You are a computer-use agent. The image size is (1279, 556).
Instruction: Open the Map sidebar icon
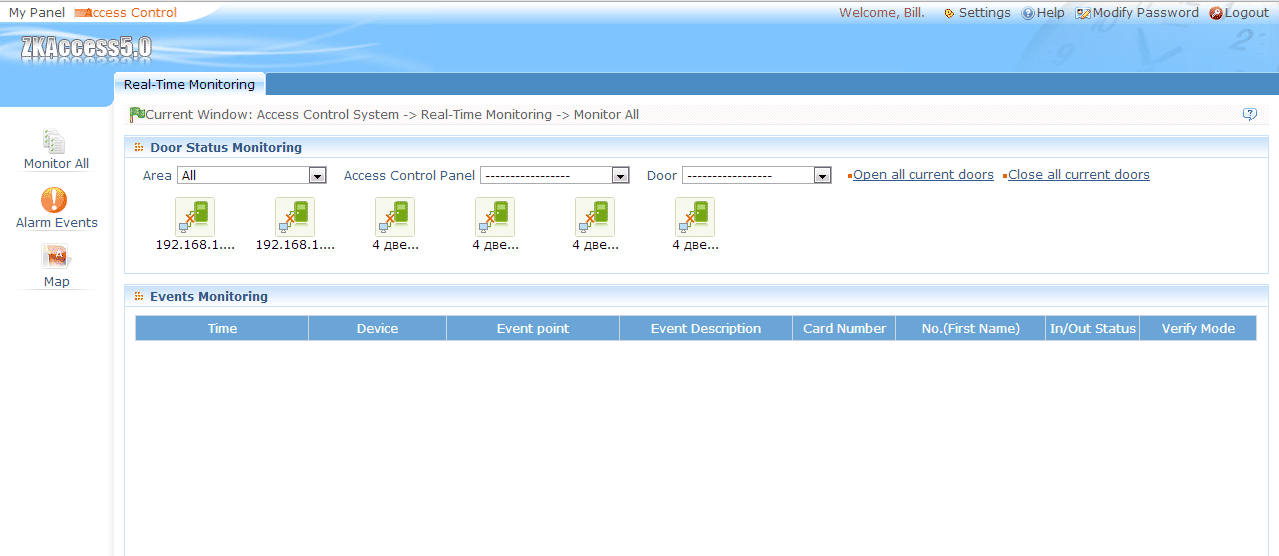(56, 259)
